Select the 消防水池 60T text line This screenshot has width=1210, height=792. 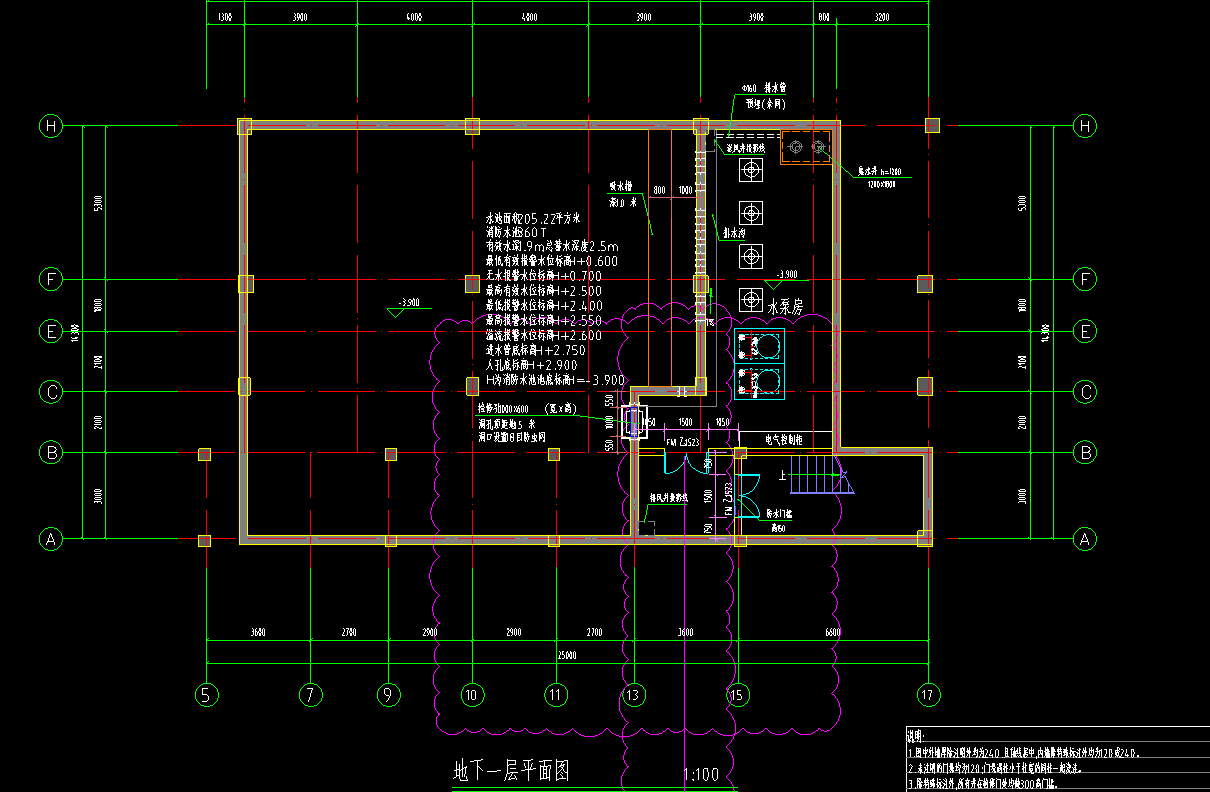(516, 232)
